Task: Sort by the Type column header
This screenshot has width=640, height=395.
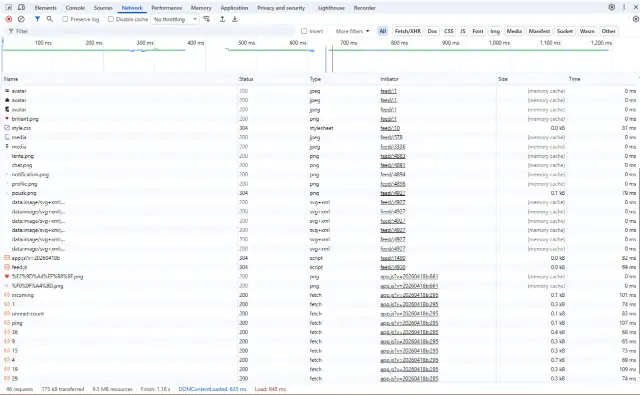Action: coord(343,79)
